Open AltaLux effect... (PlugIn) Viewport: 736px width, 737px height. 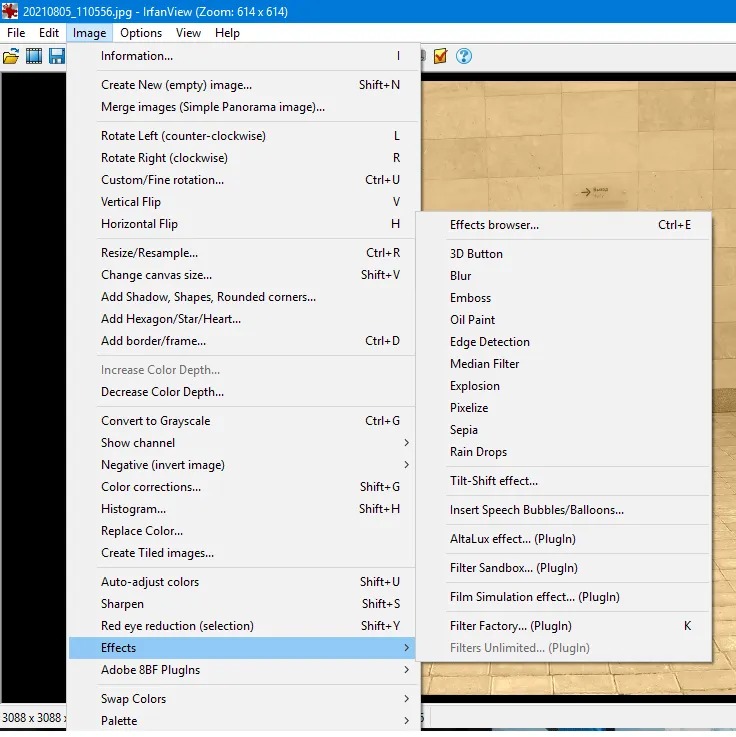tap(564, 539)
